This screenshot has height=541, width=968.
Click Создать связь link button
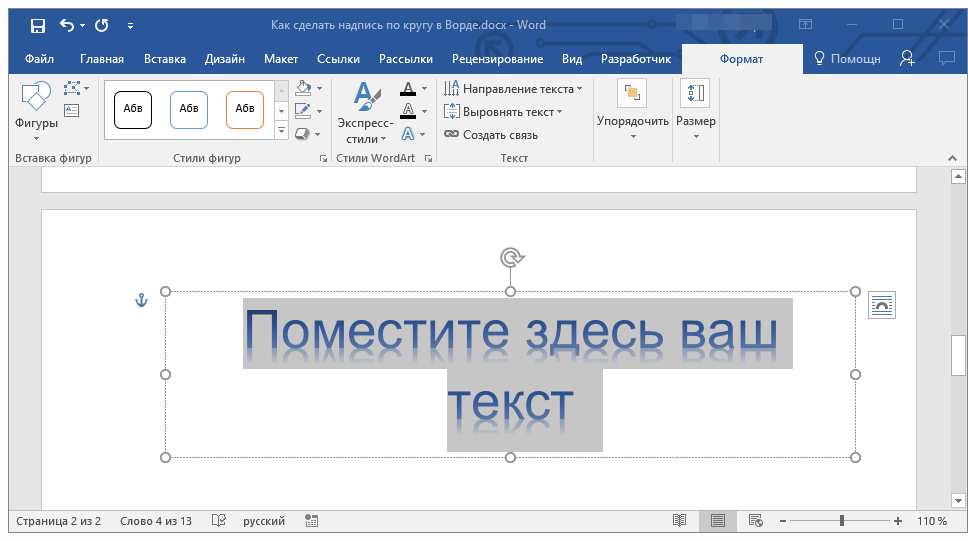[x=491, y=135]
